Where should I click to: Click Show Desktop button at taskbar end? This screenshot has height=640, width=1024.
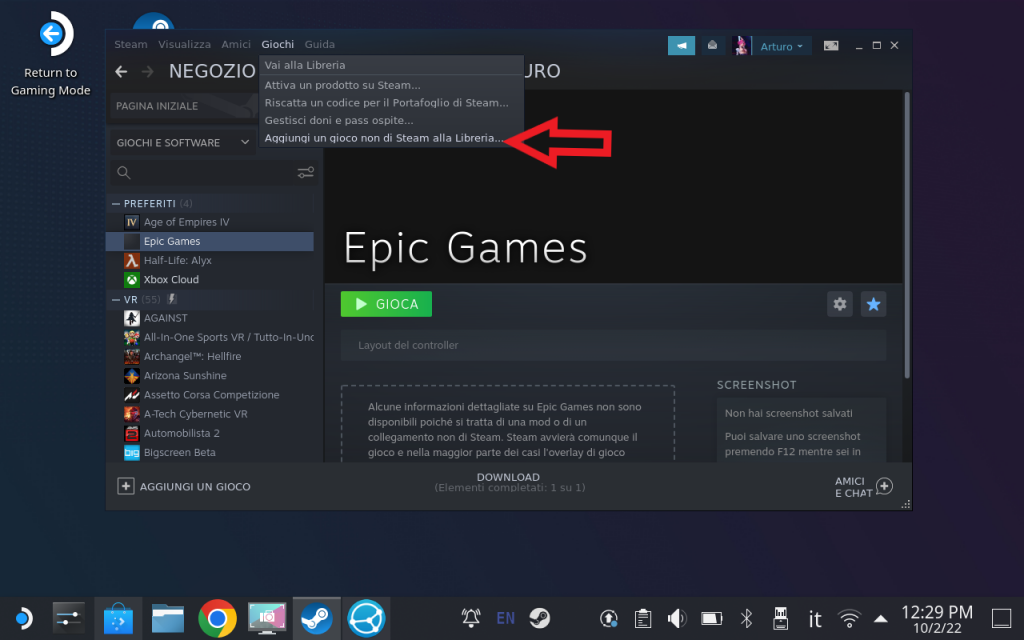(1001, 618)
